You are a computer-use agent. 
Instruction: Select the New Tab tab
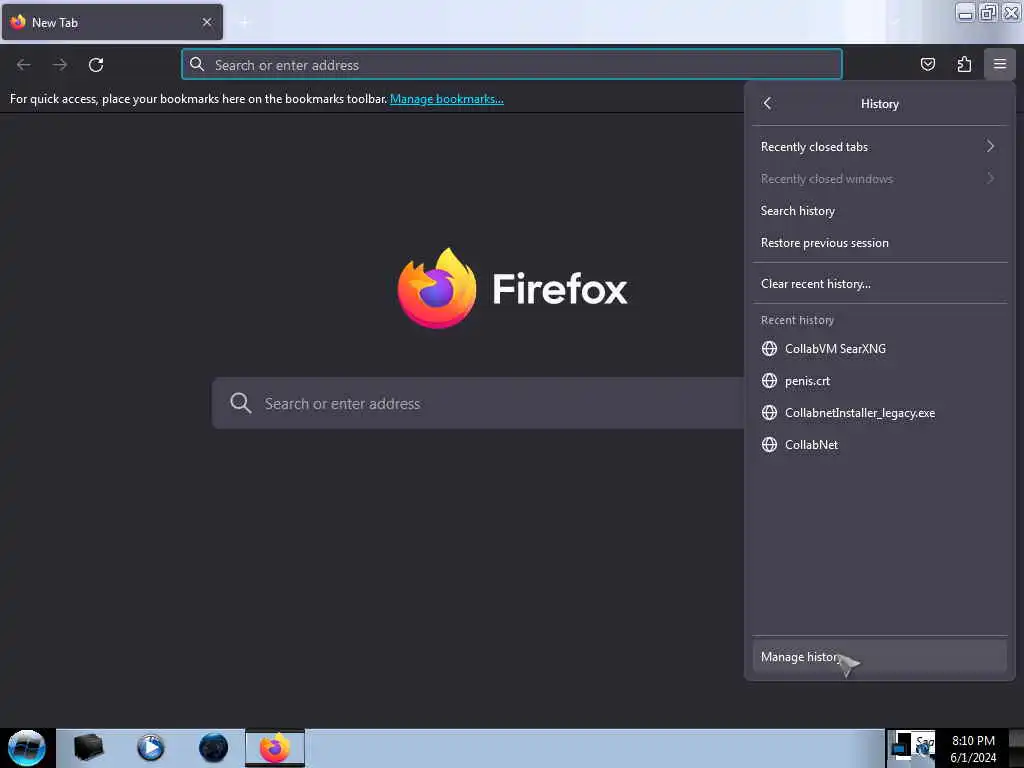[x=112, y=22]
